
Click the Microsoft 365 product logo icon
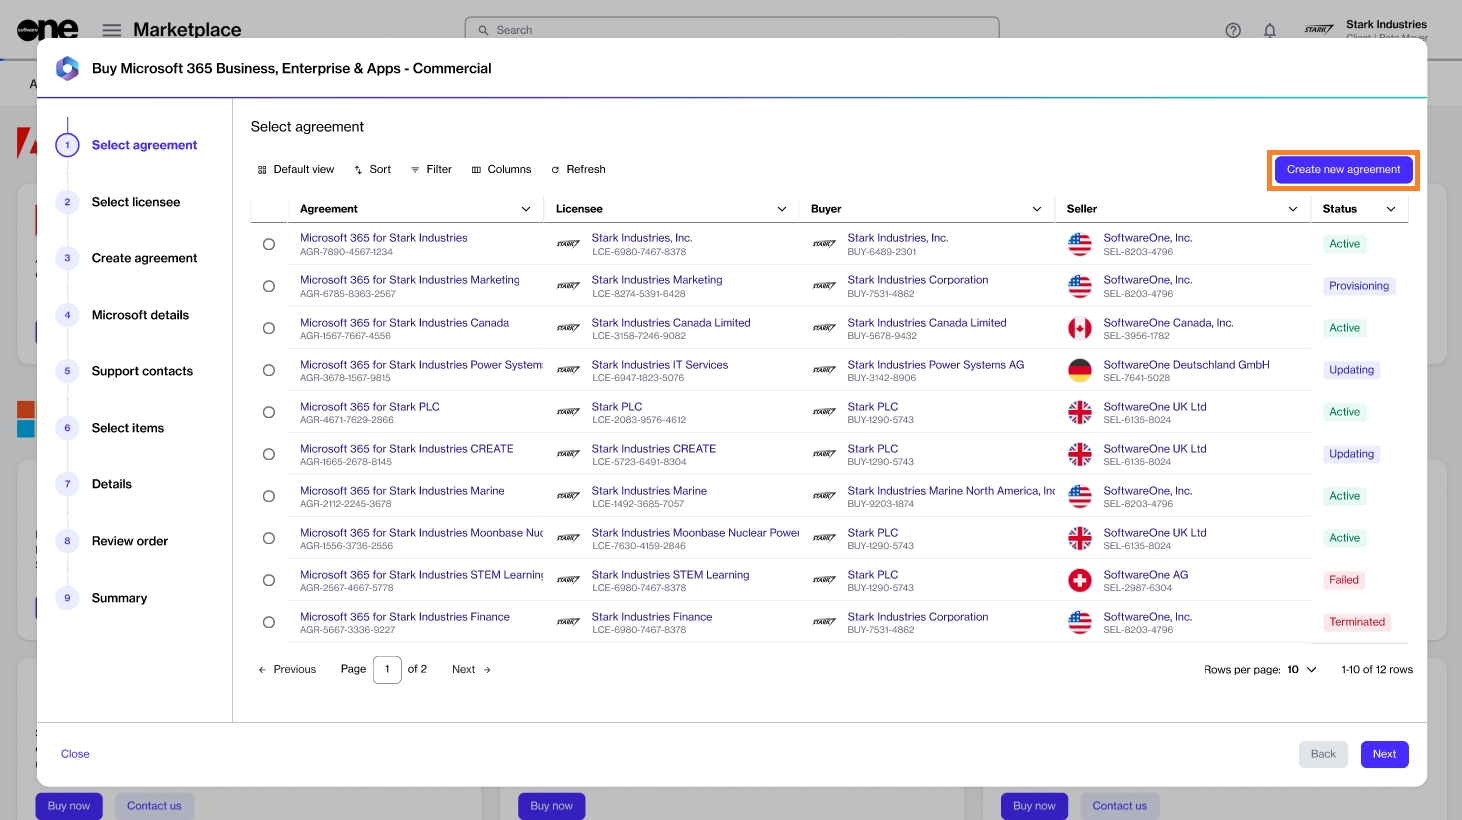67,68
